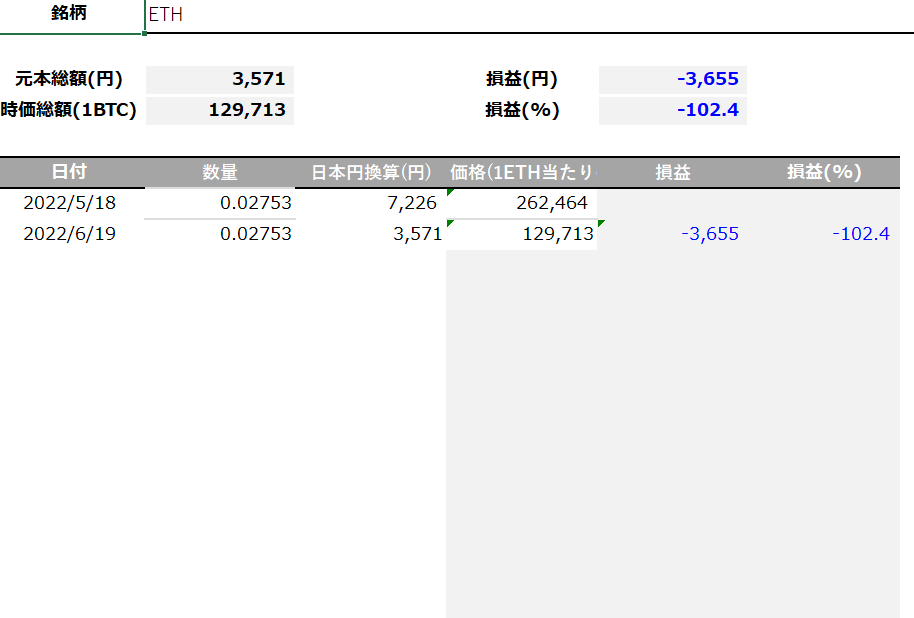Image resolution: width=914 pixels, height=618 pixels.
Task: Click the -3,655 loss cell in 2022/6/19 row
Action: pyautogui.click(x=673, y=234)
